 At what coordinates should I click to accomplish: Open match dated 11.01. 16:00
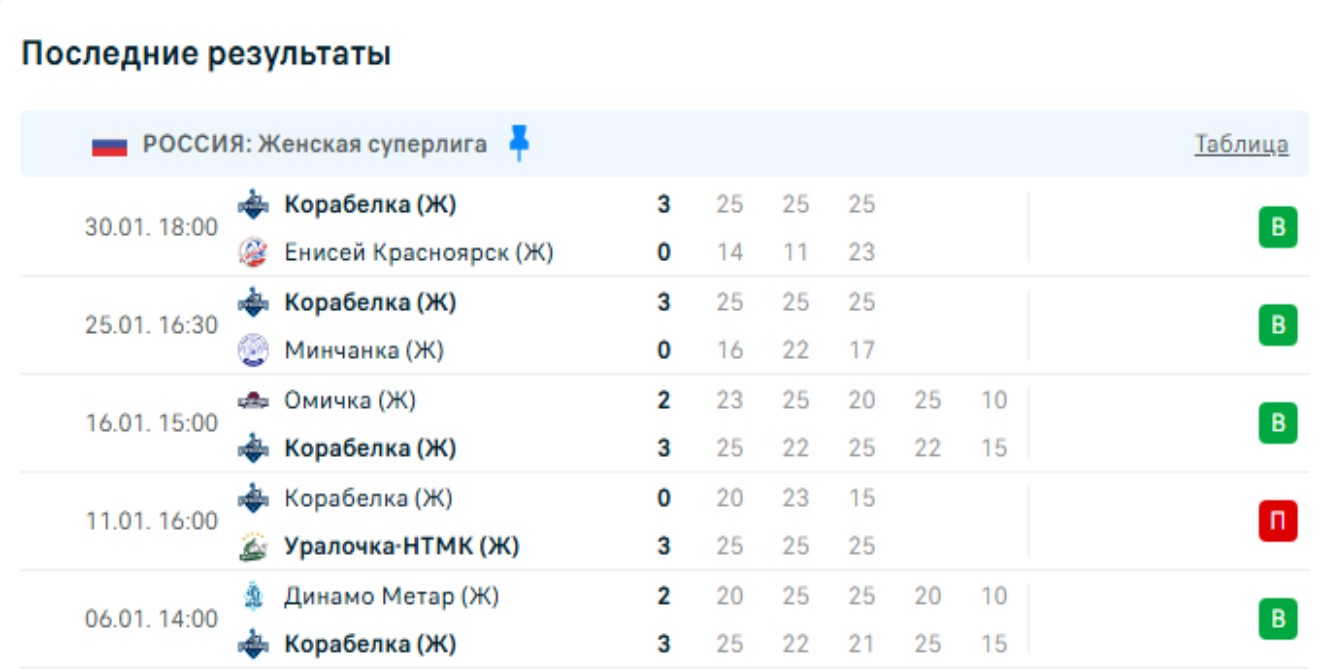151,521
